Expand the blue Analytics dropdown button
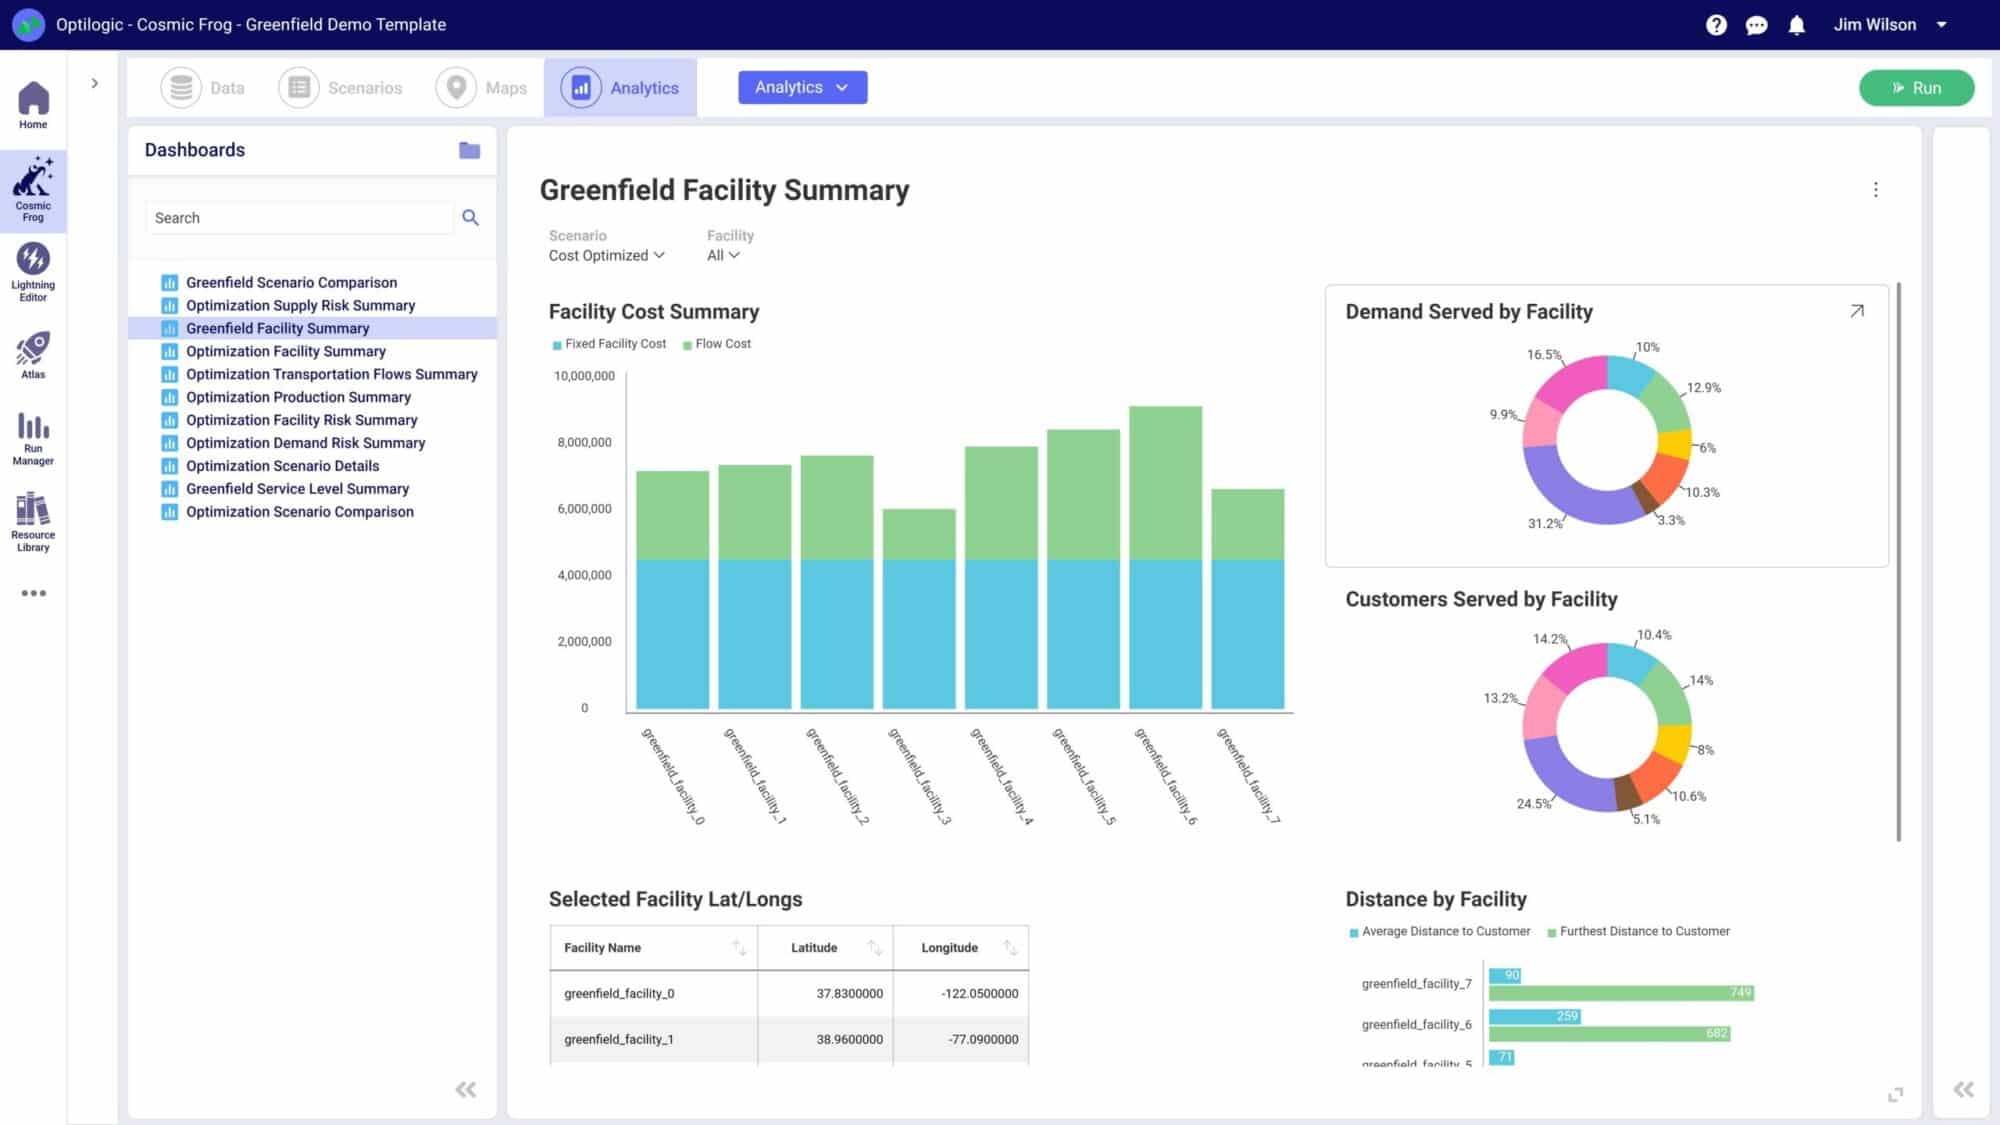The width and height of the screenshot is (2000, 1125). point(802,87)
